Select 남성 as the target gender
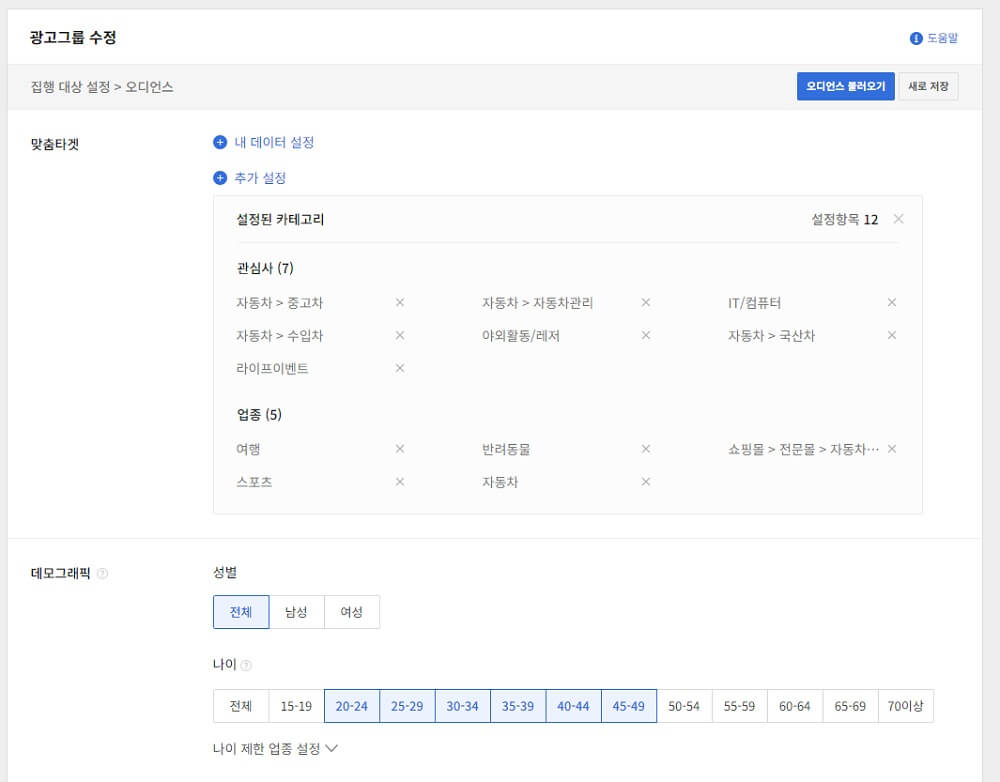The height and width of the screenshot is (782, 1000). coord(296,611)
